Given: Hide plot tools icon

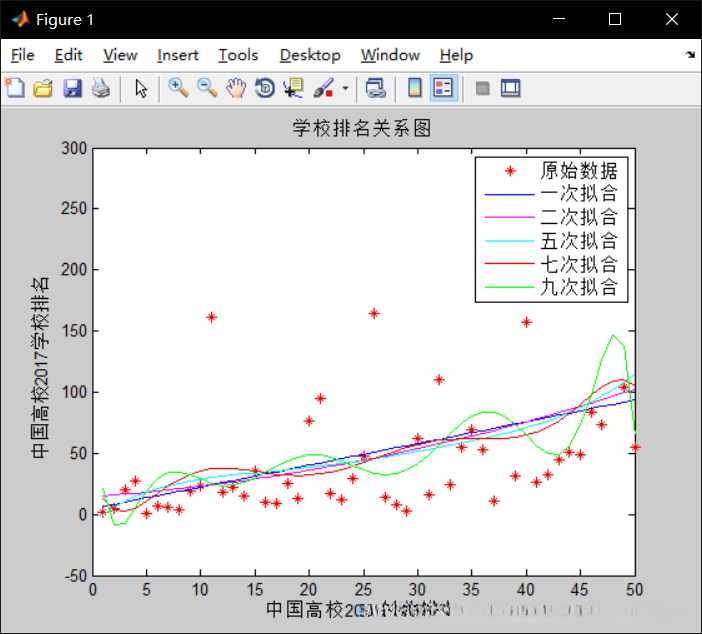Looking at the screenshot, I should point(482,88).
